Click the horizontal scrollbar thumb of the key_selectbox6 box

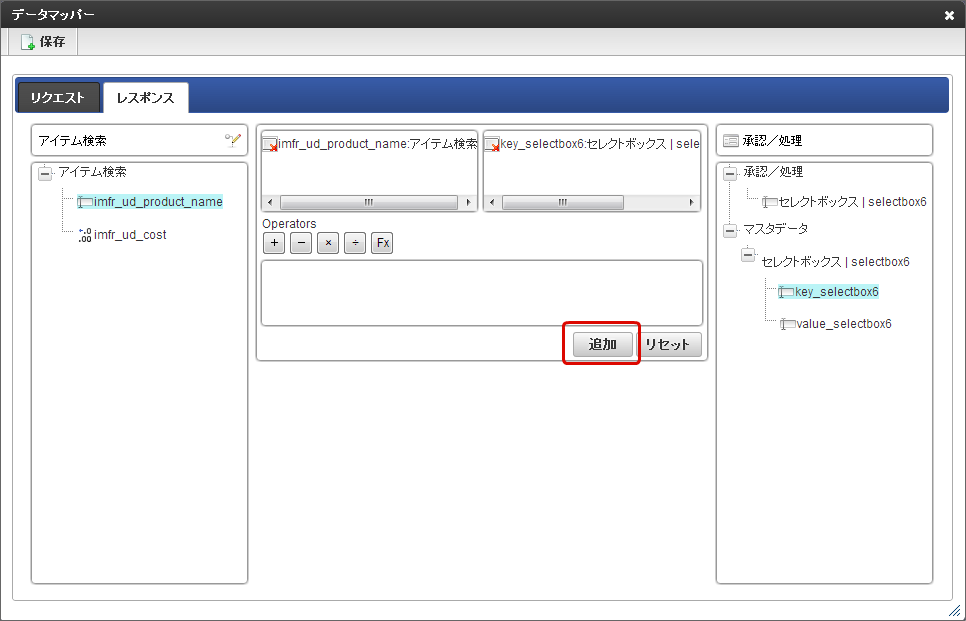point(562,203)
